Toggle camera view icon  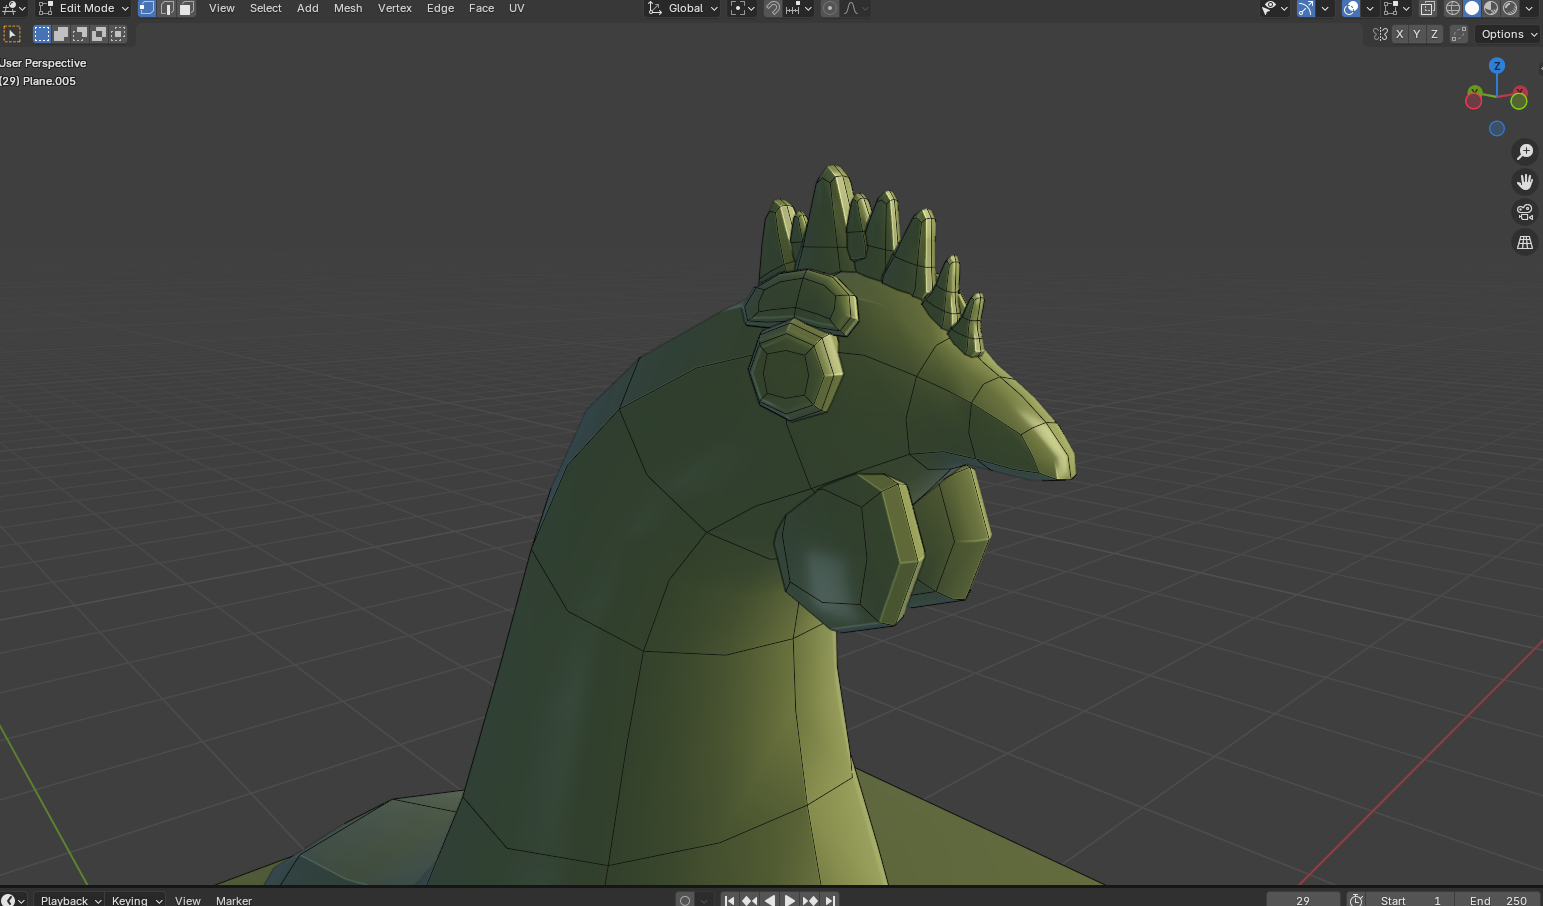point(1525,212)
